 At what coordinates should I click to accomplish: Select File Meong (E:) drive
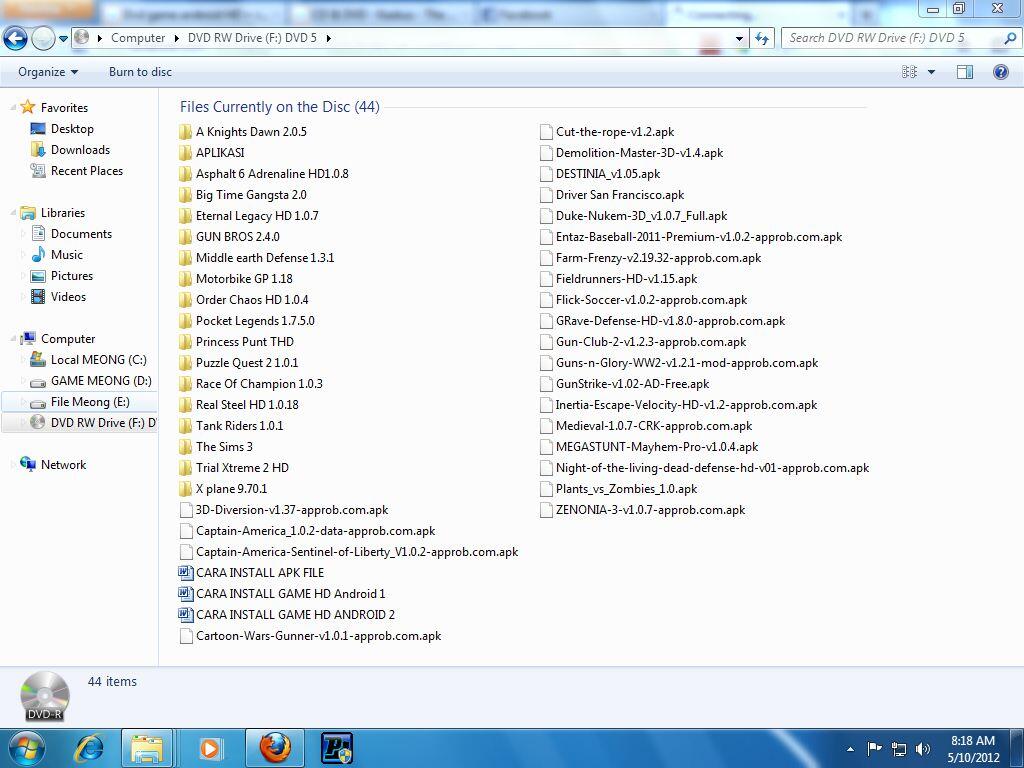(90, 402)
